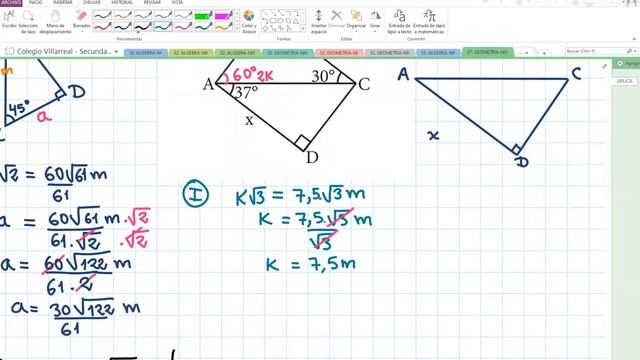Open the Girar rotate menu
Image resolution: width=640 pixels, height=360 pixels.
375,20
